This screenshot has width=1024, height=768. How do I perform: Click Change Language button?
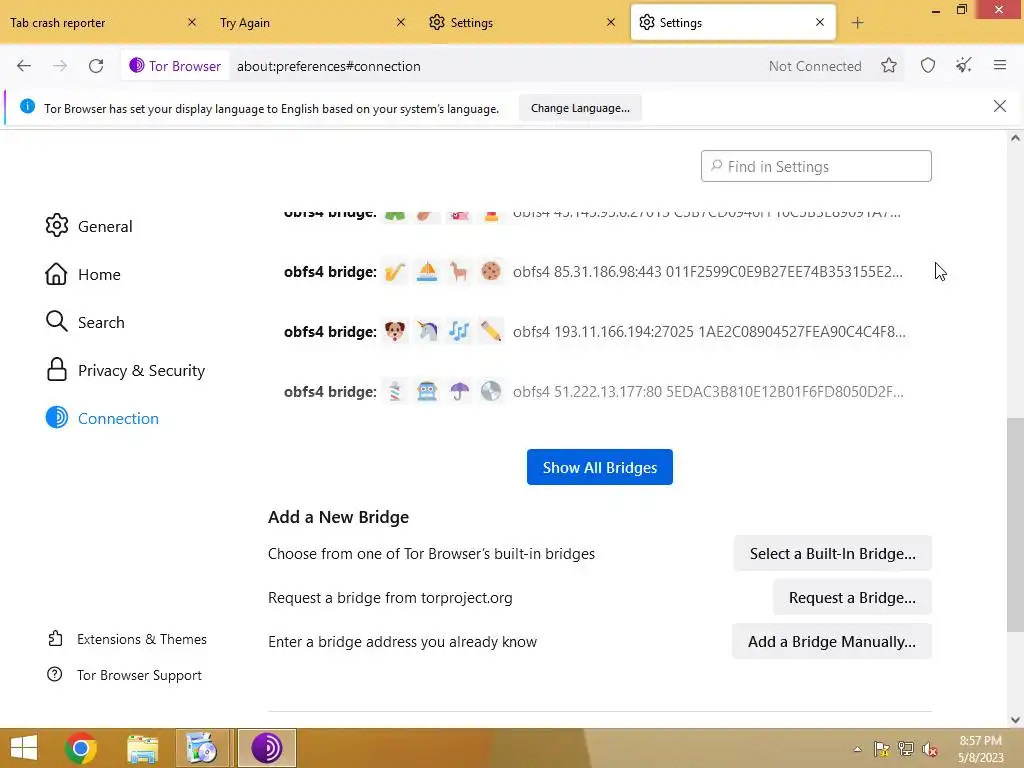[580, 108]
